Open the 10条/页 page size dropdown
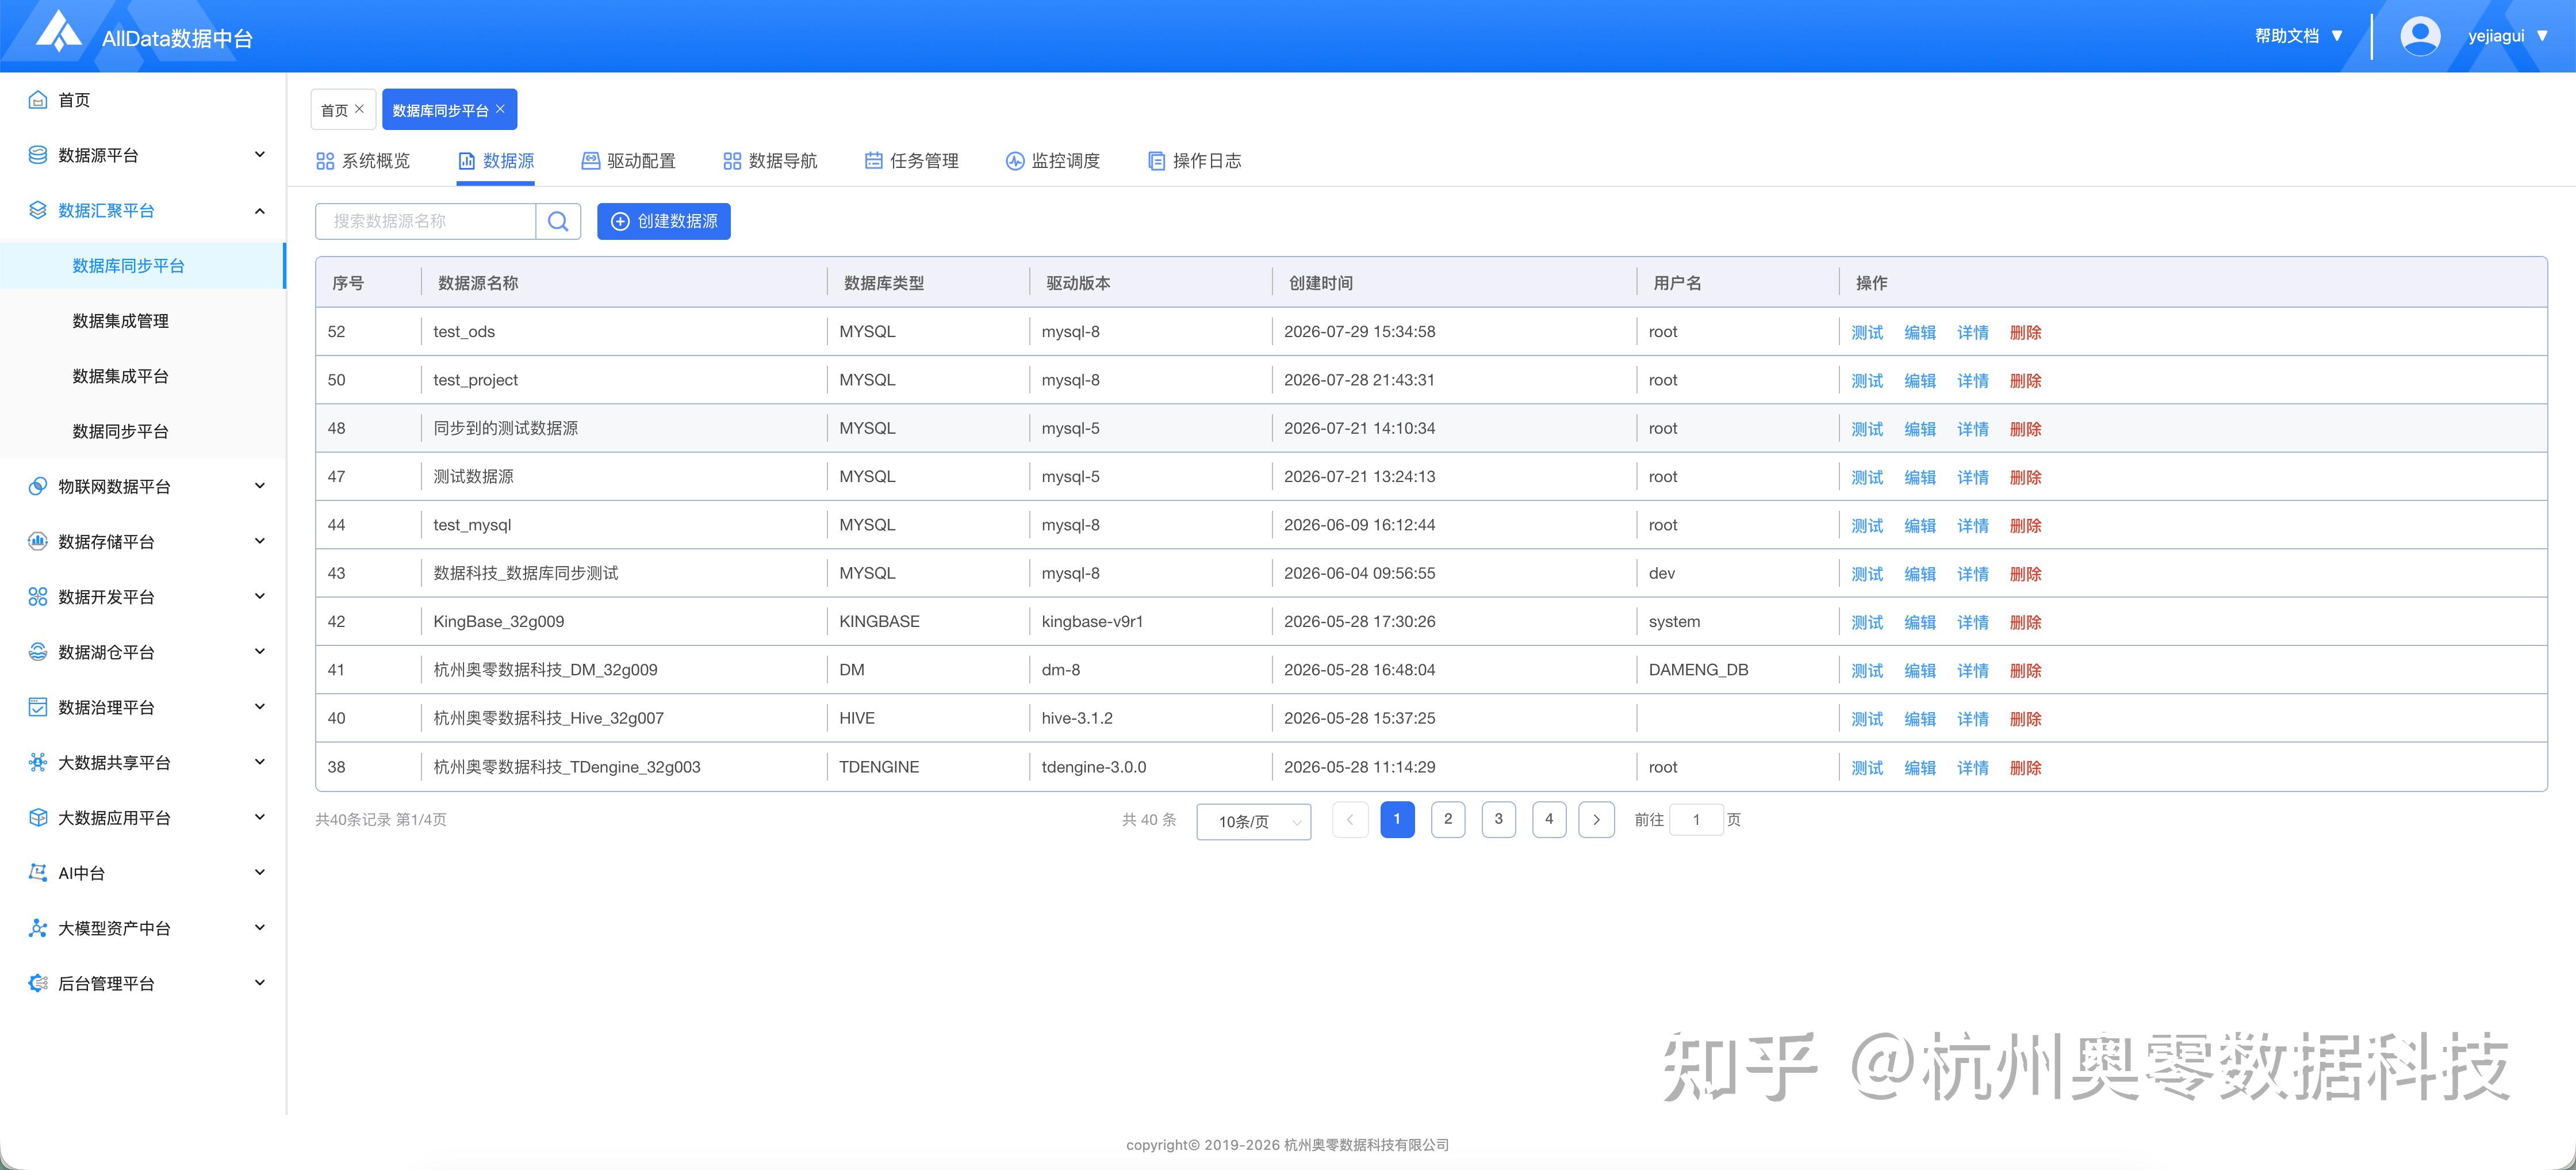This screenshot has height=1170, width=2576. 1254,821
